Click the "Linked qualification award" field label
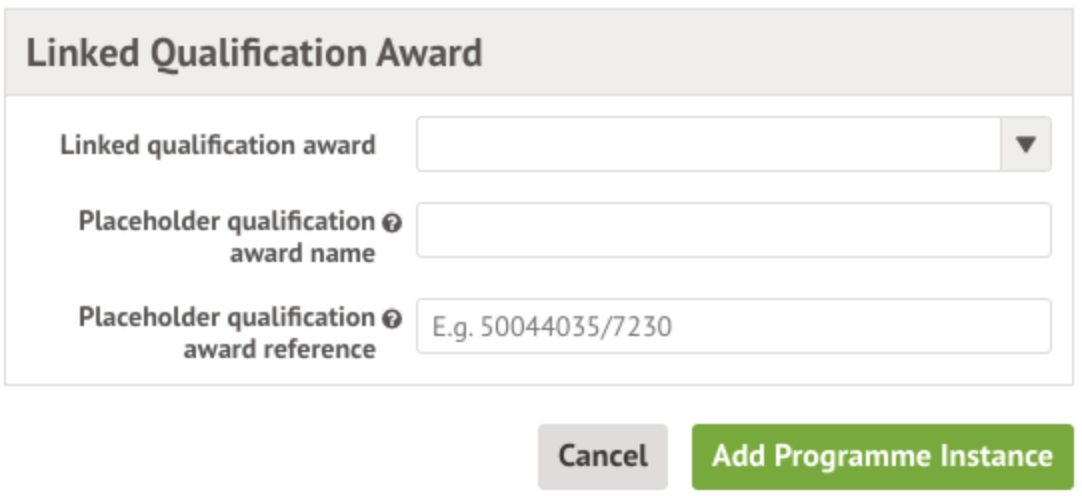1082x496 pixels. click(x=218, y=145)
